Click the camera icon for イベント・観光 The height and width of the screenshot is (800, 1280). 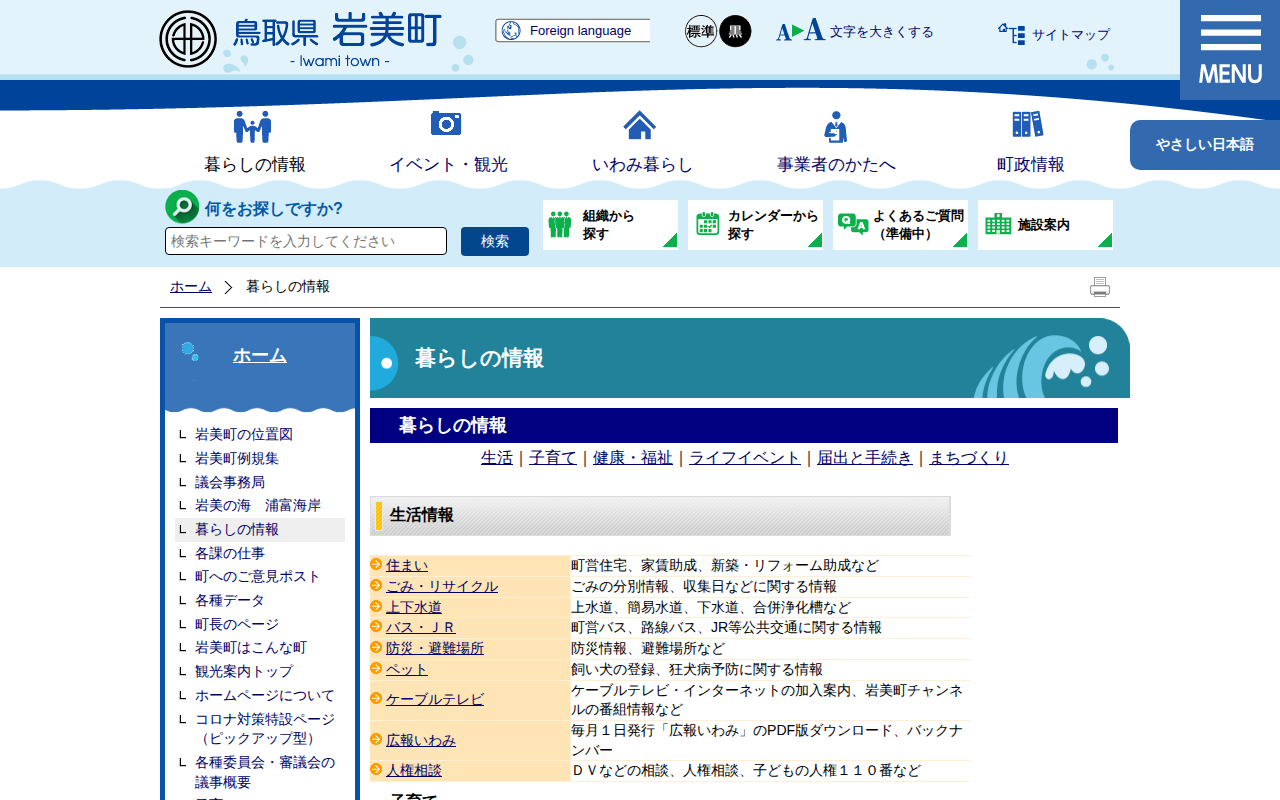click(446, 123)
